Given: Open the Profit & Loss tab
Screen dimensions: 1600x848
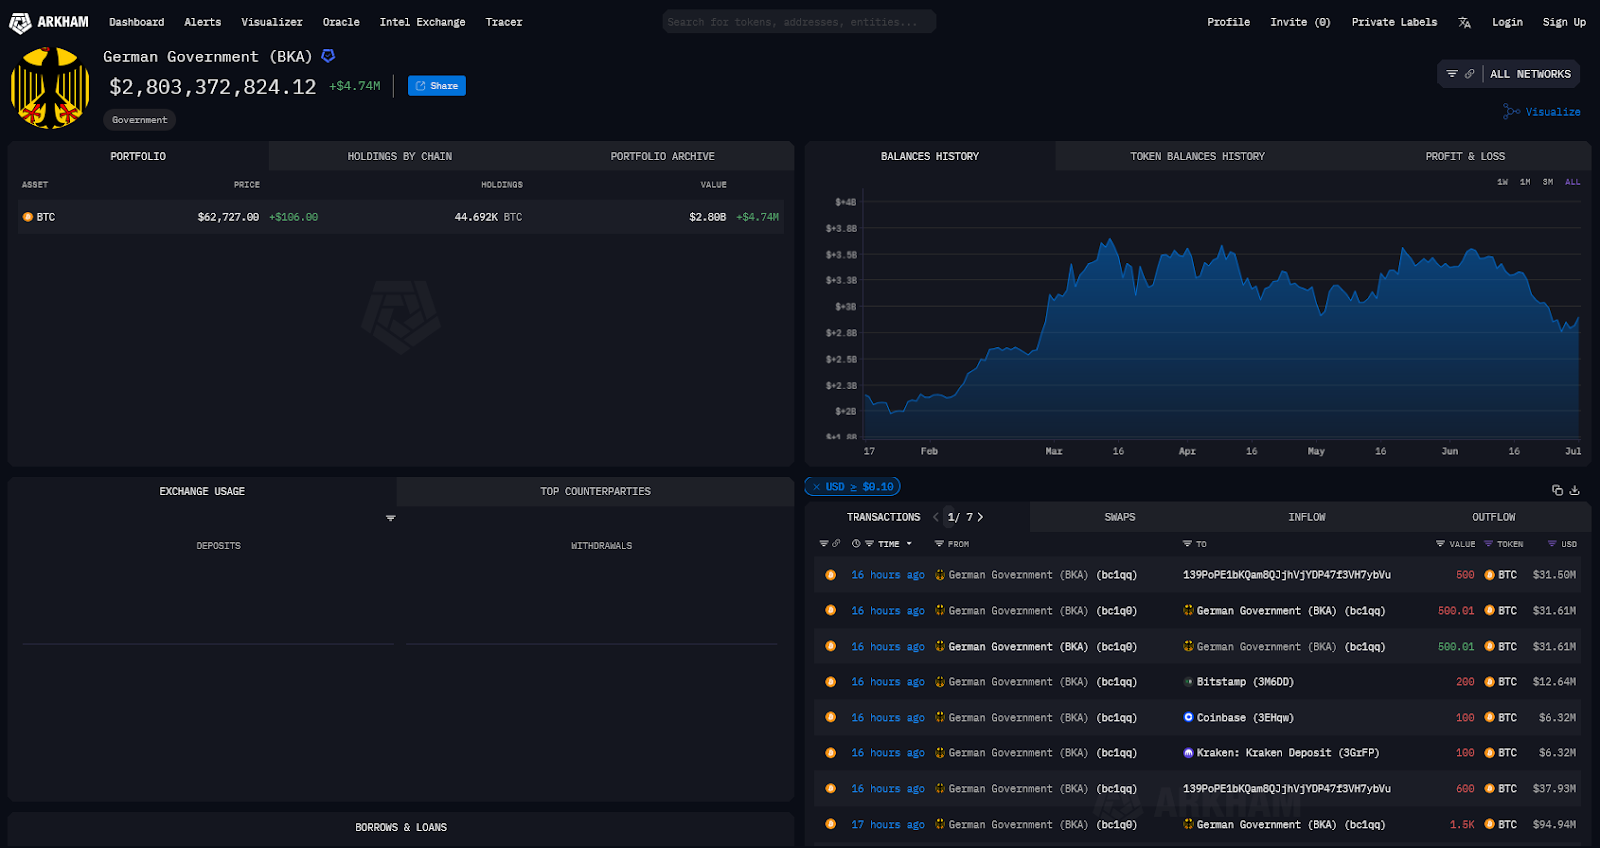Looking at the screenshot, I should [x=1465, y=156].
